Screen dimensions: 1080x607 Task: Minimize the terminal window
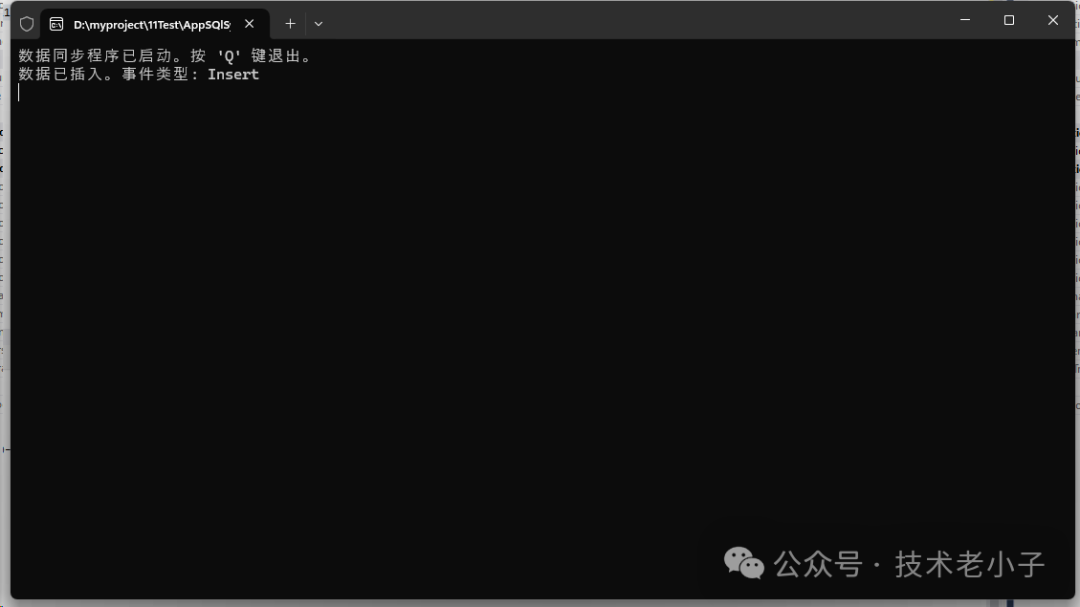click(x=965, y=20)
